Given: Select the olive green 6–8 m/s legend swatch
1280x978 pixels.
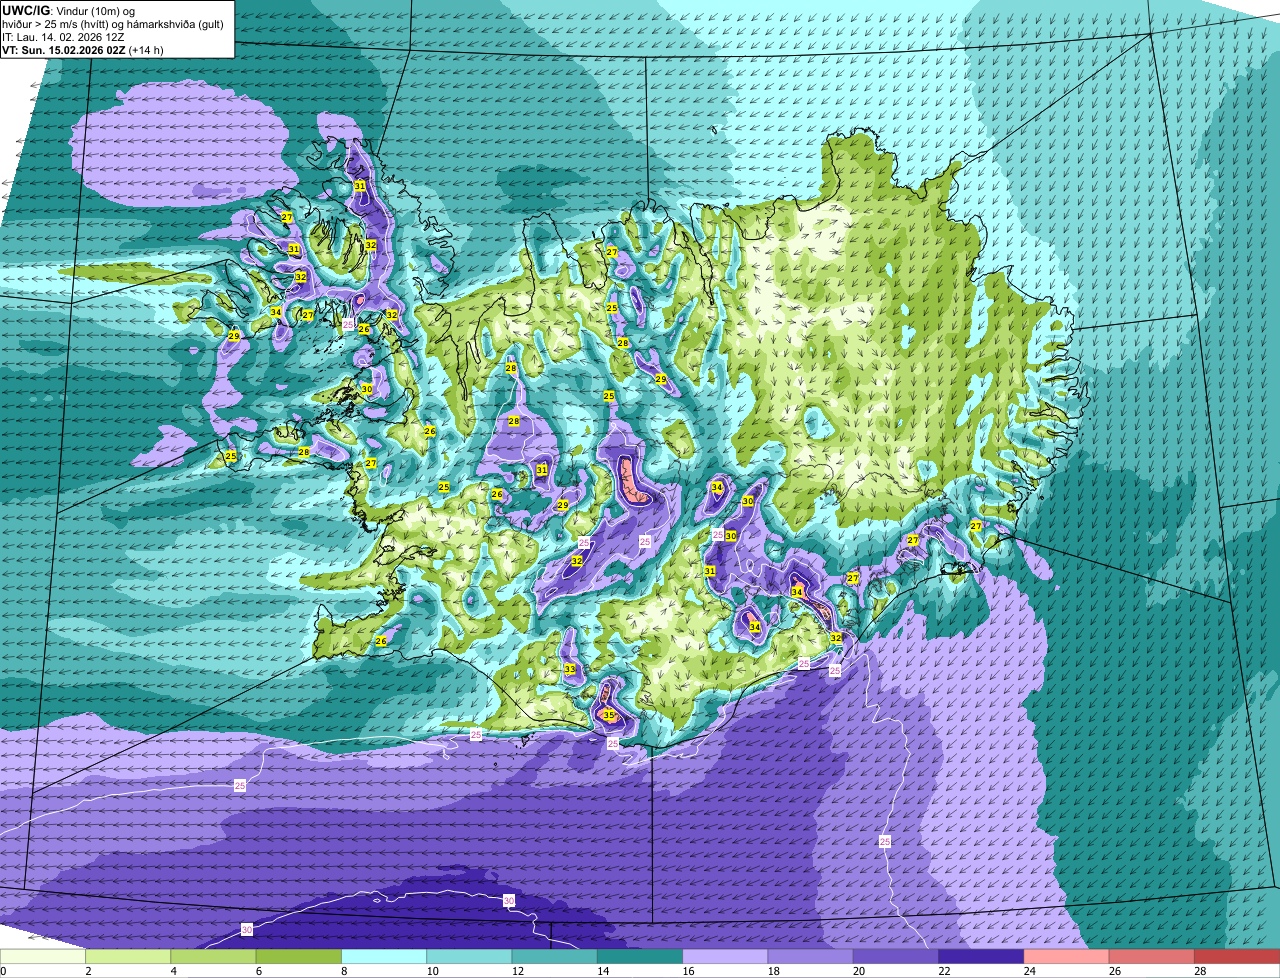Looking at the screenshot, I should (x=299, y=956).
